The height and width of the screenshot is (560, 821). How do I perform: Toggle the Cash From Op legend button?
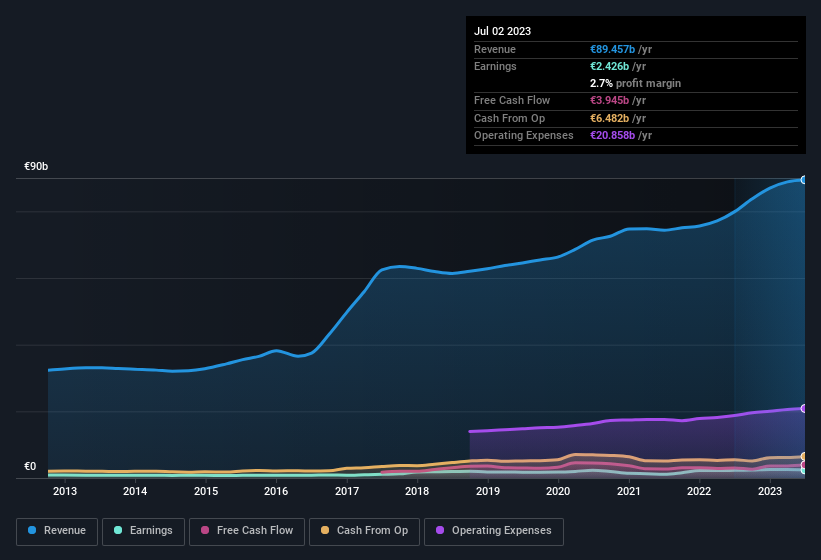click(364, 531)
